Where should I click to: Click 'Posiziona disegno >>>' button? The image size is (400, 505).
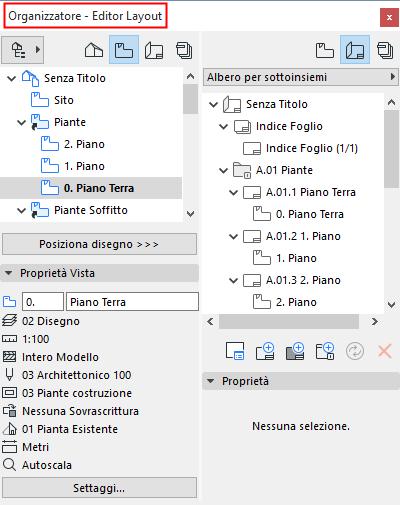point(99,244)
